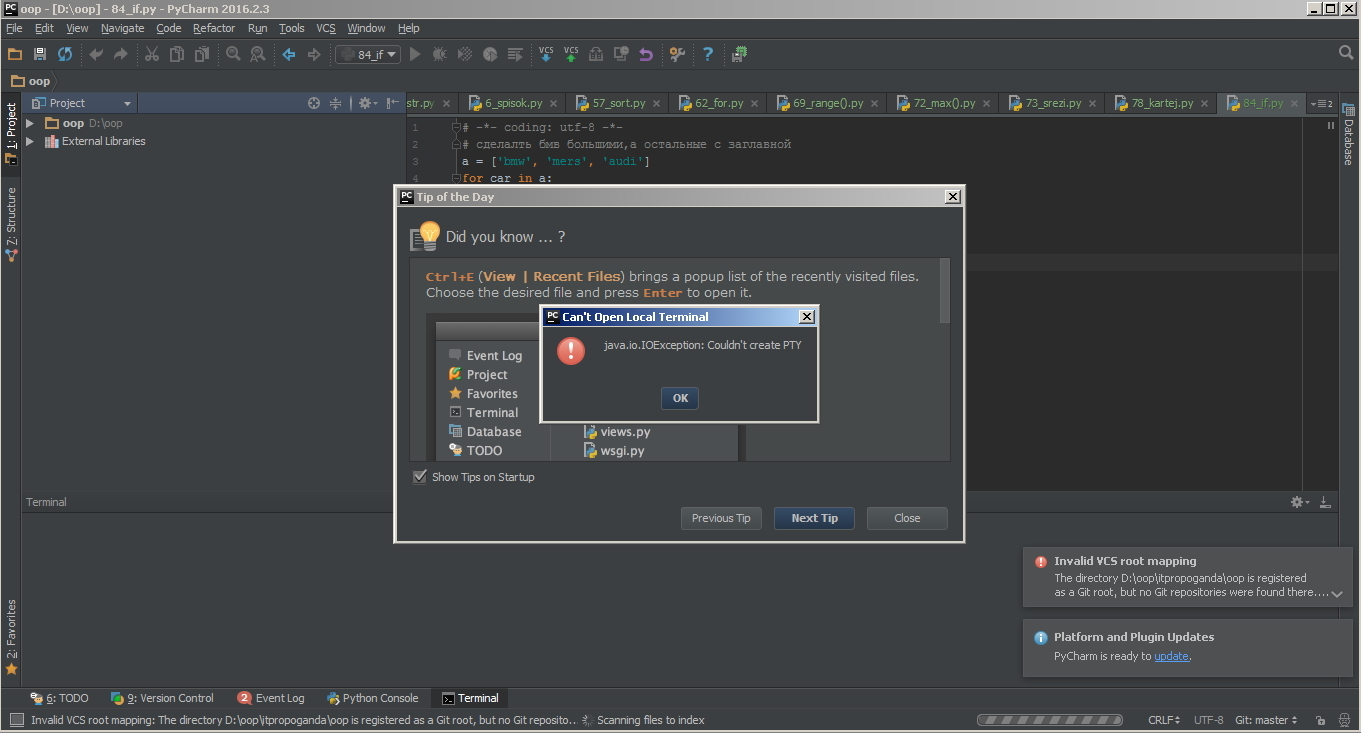
Task: Click the VCS Update Project icon
Action: 546,54
